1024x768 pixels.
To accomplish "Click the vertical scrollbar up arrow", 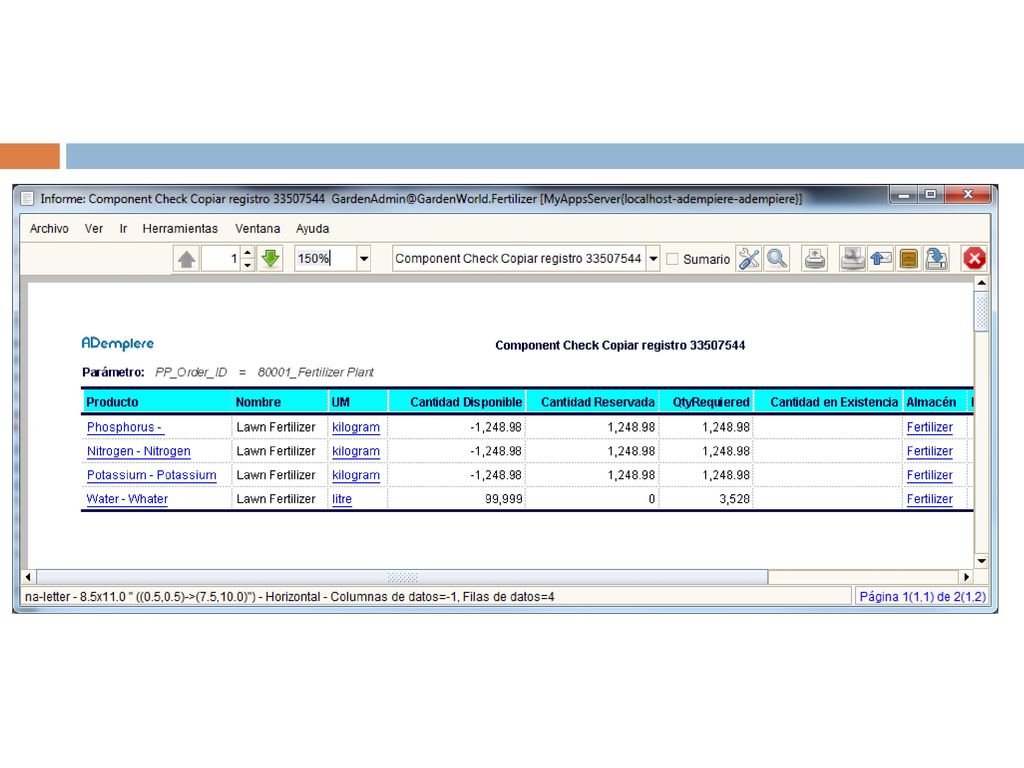I will [x=981, y=283].
